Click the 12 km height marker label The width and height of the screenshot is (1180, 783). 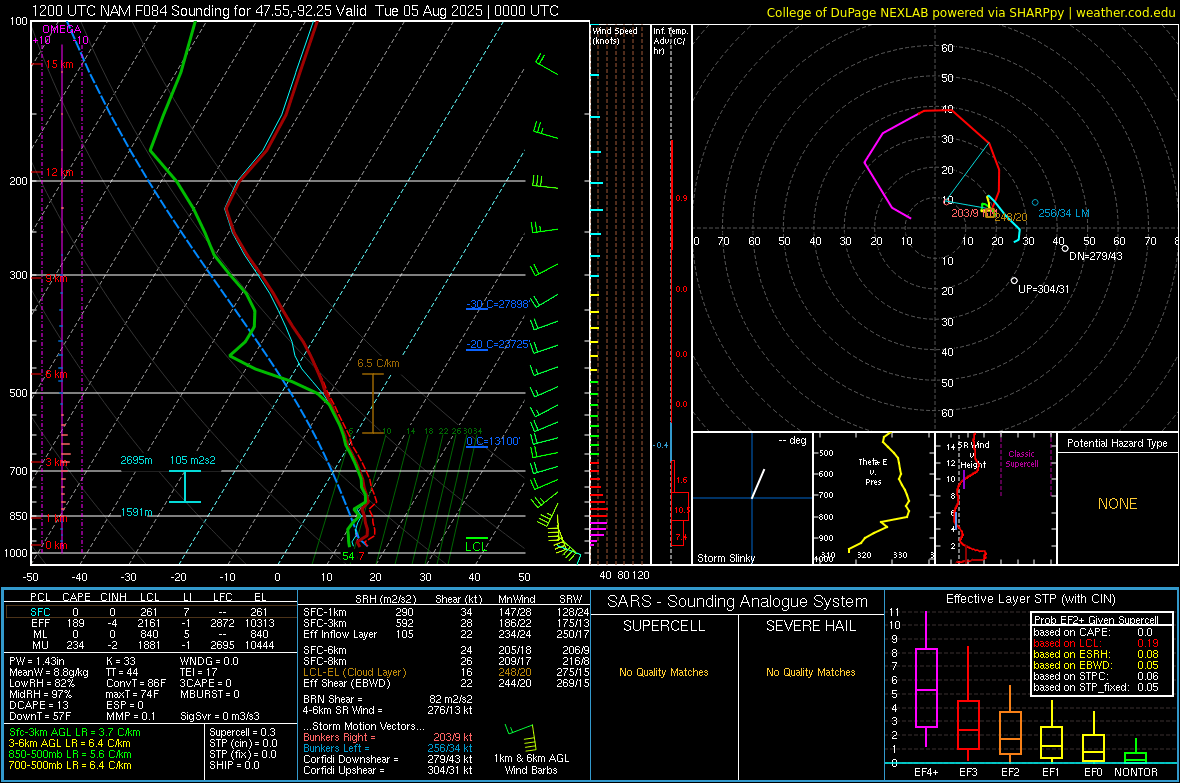tap(60, 172)
